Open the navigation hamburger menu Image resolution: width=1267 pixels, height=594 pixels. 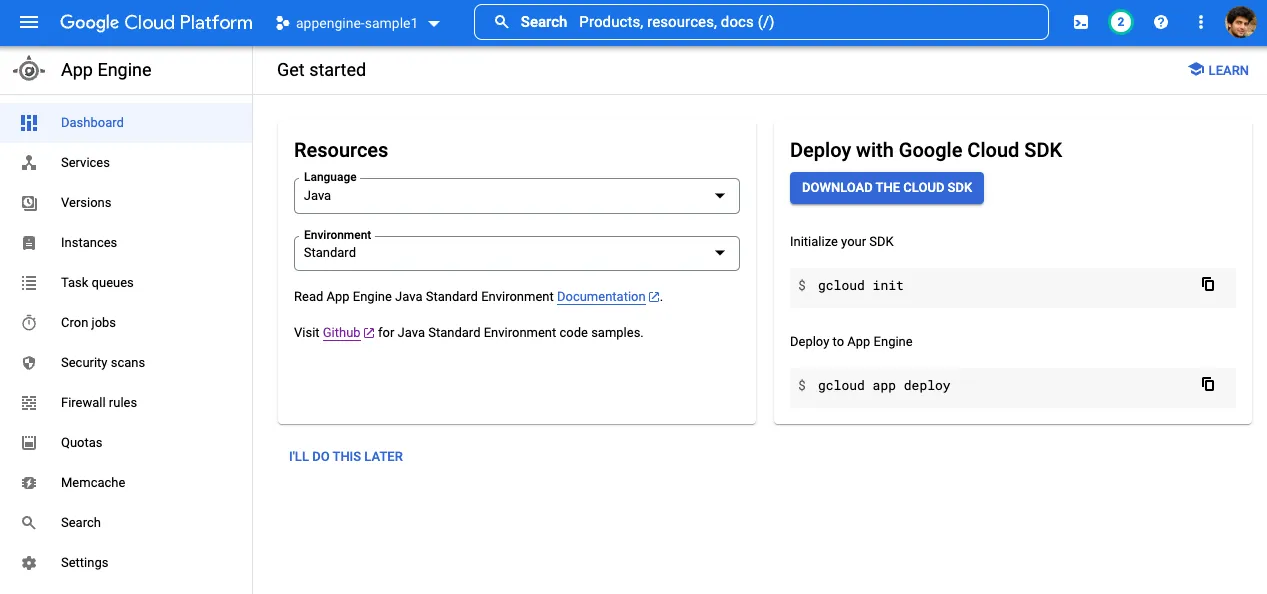pyautogui.click(x=28, y=22)
